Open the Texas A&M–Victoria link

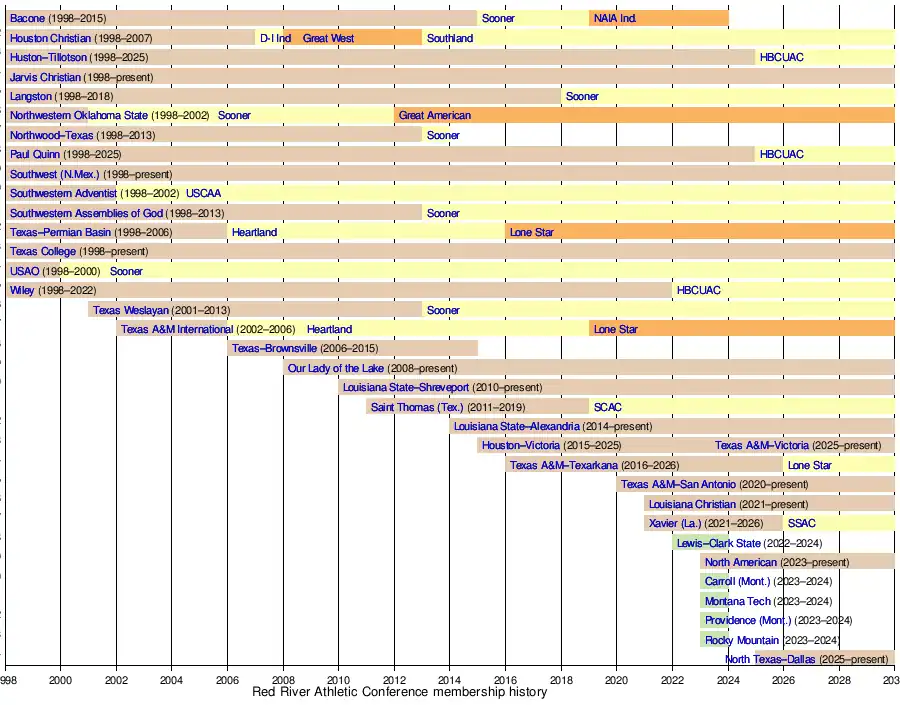[x=762, y=446]
